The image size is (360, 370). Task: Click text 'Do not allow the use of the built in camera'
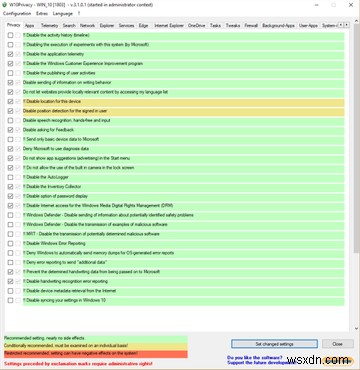click(79, 168)
